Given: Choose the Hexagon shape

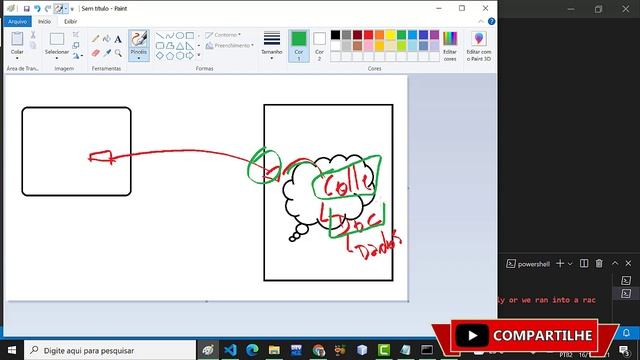Looking at the screenshot, I should 180,56.
